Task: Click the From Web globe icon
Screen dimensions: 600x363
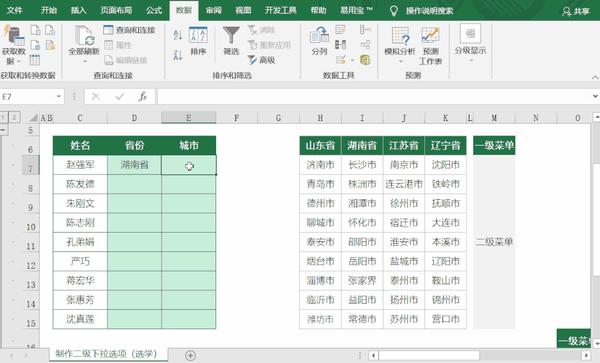Action: [x=35, y=45]
